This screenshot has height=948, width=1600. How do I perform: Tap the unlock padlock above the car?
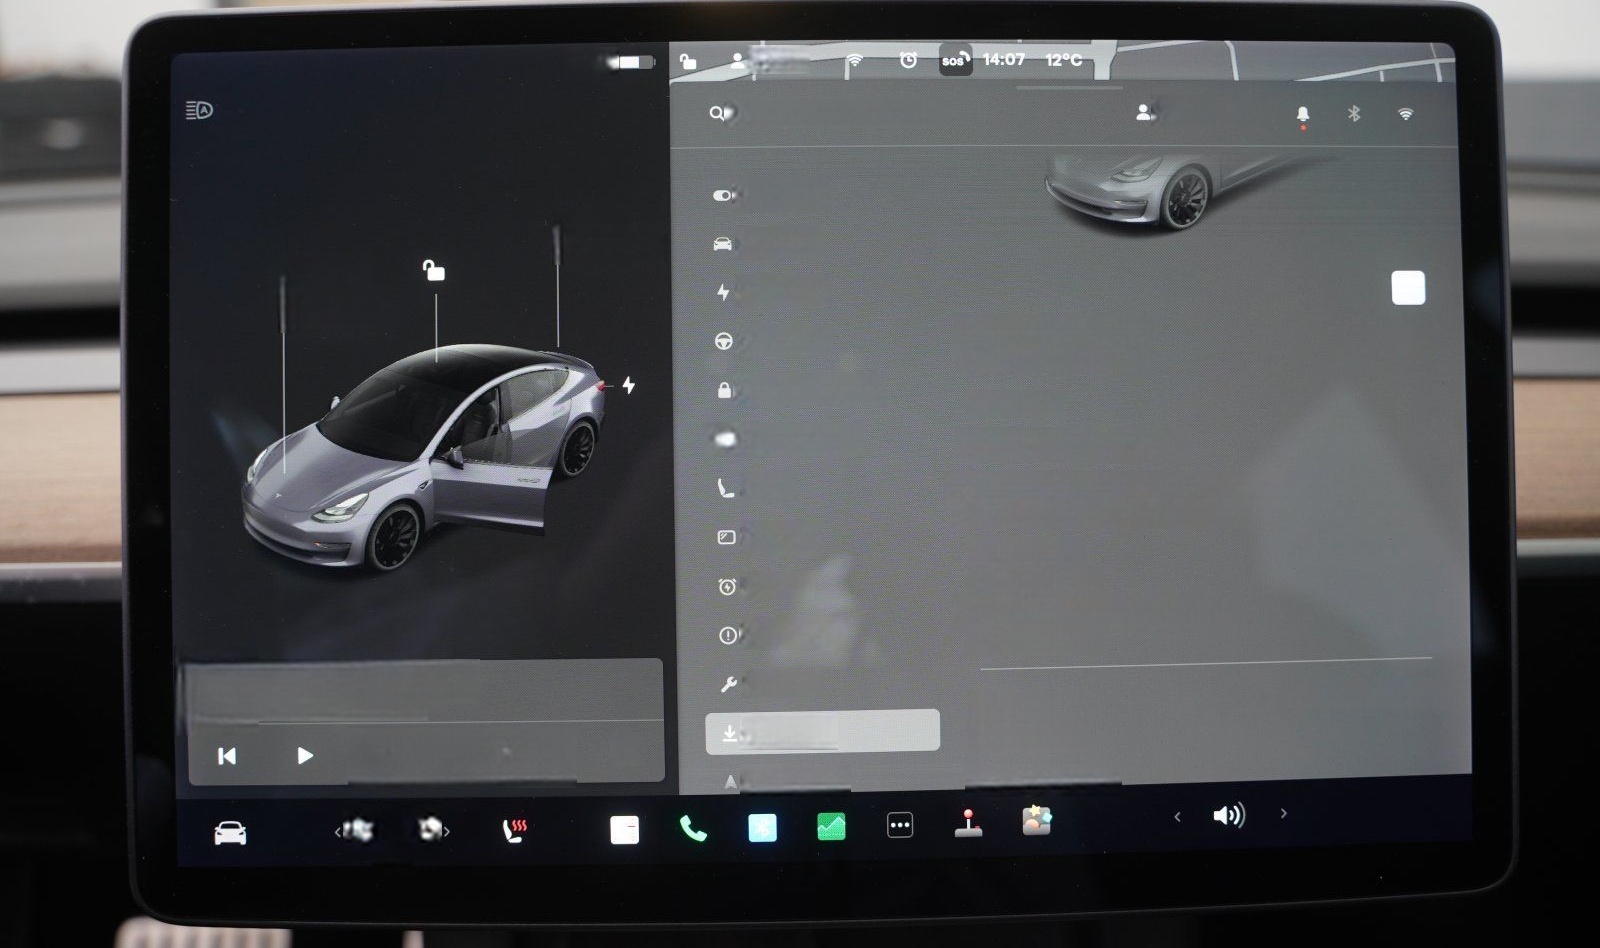433,270
